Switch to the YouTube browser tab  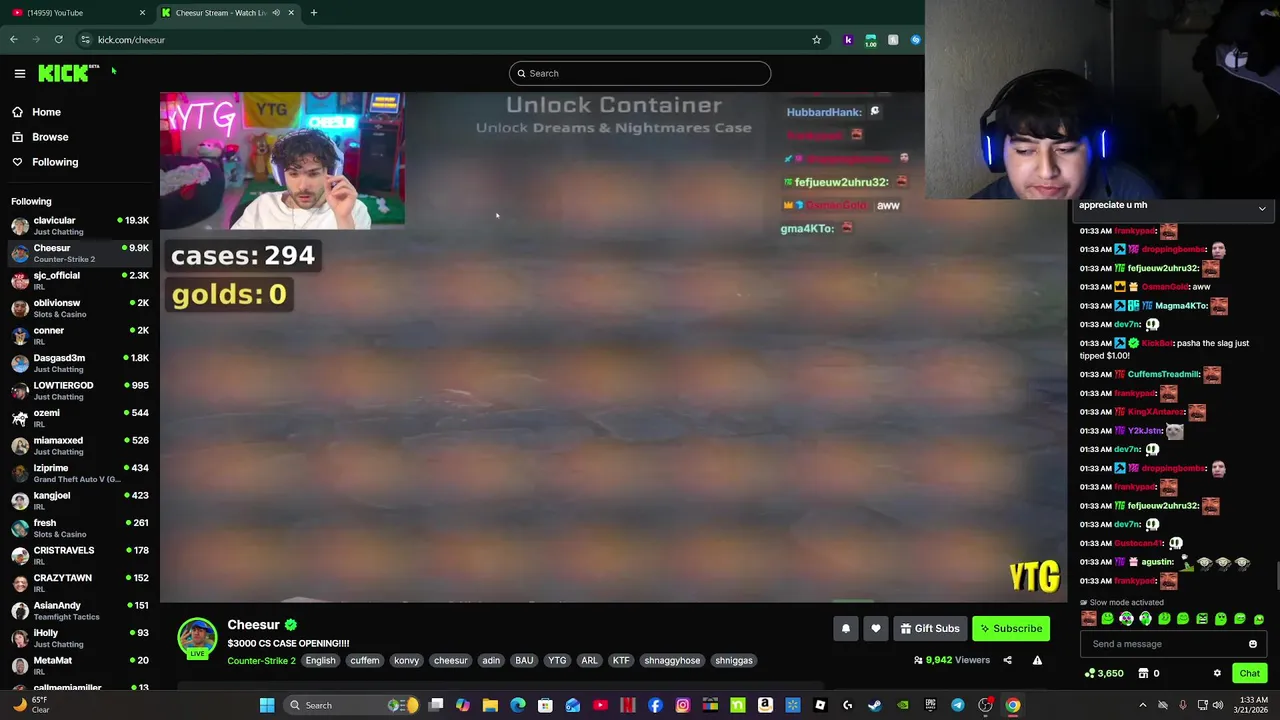pyautogui.click(x=78, y=12)
